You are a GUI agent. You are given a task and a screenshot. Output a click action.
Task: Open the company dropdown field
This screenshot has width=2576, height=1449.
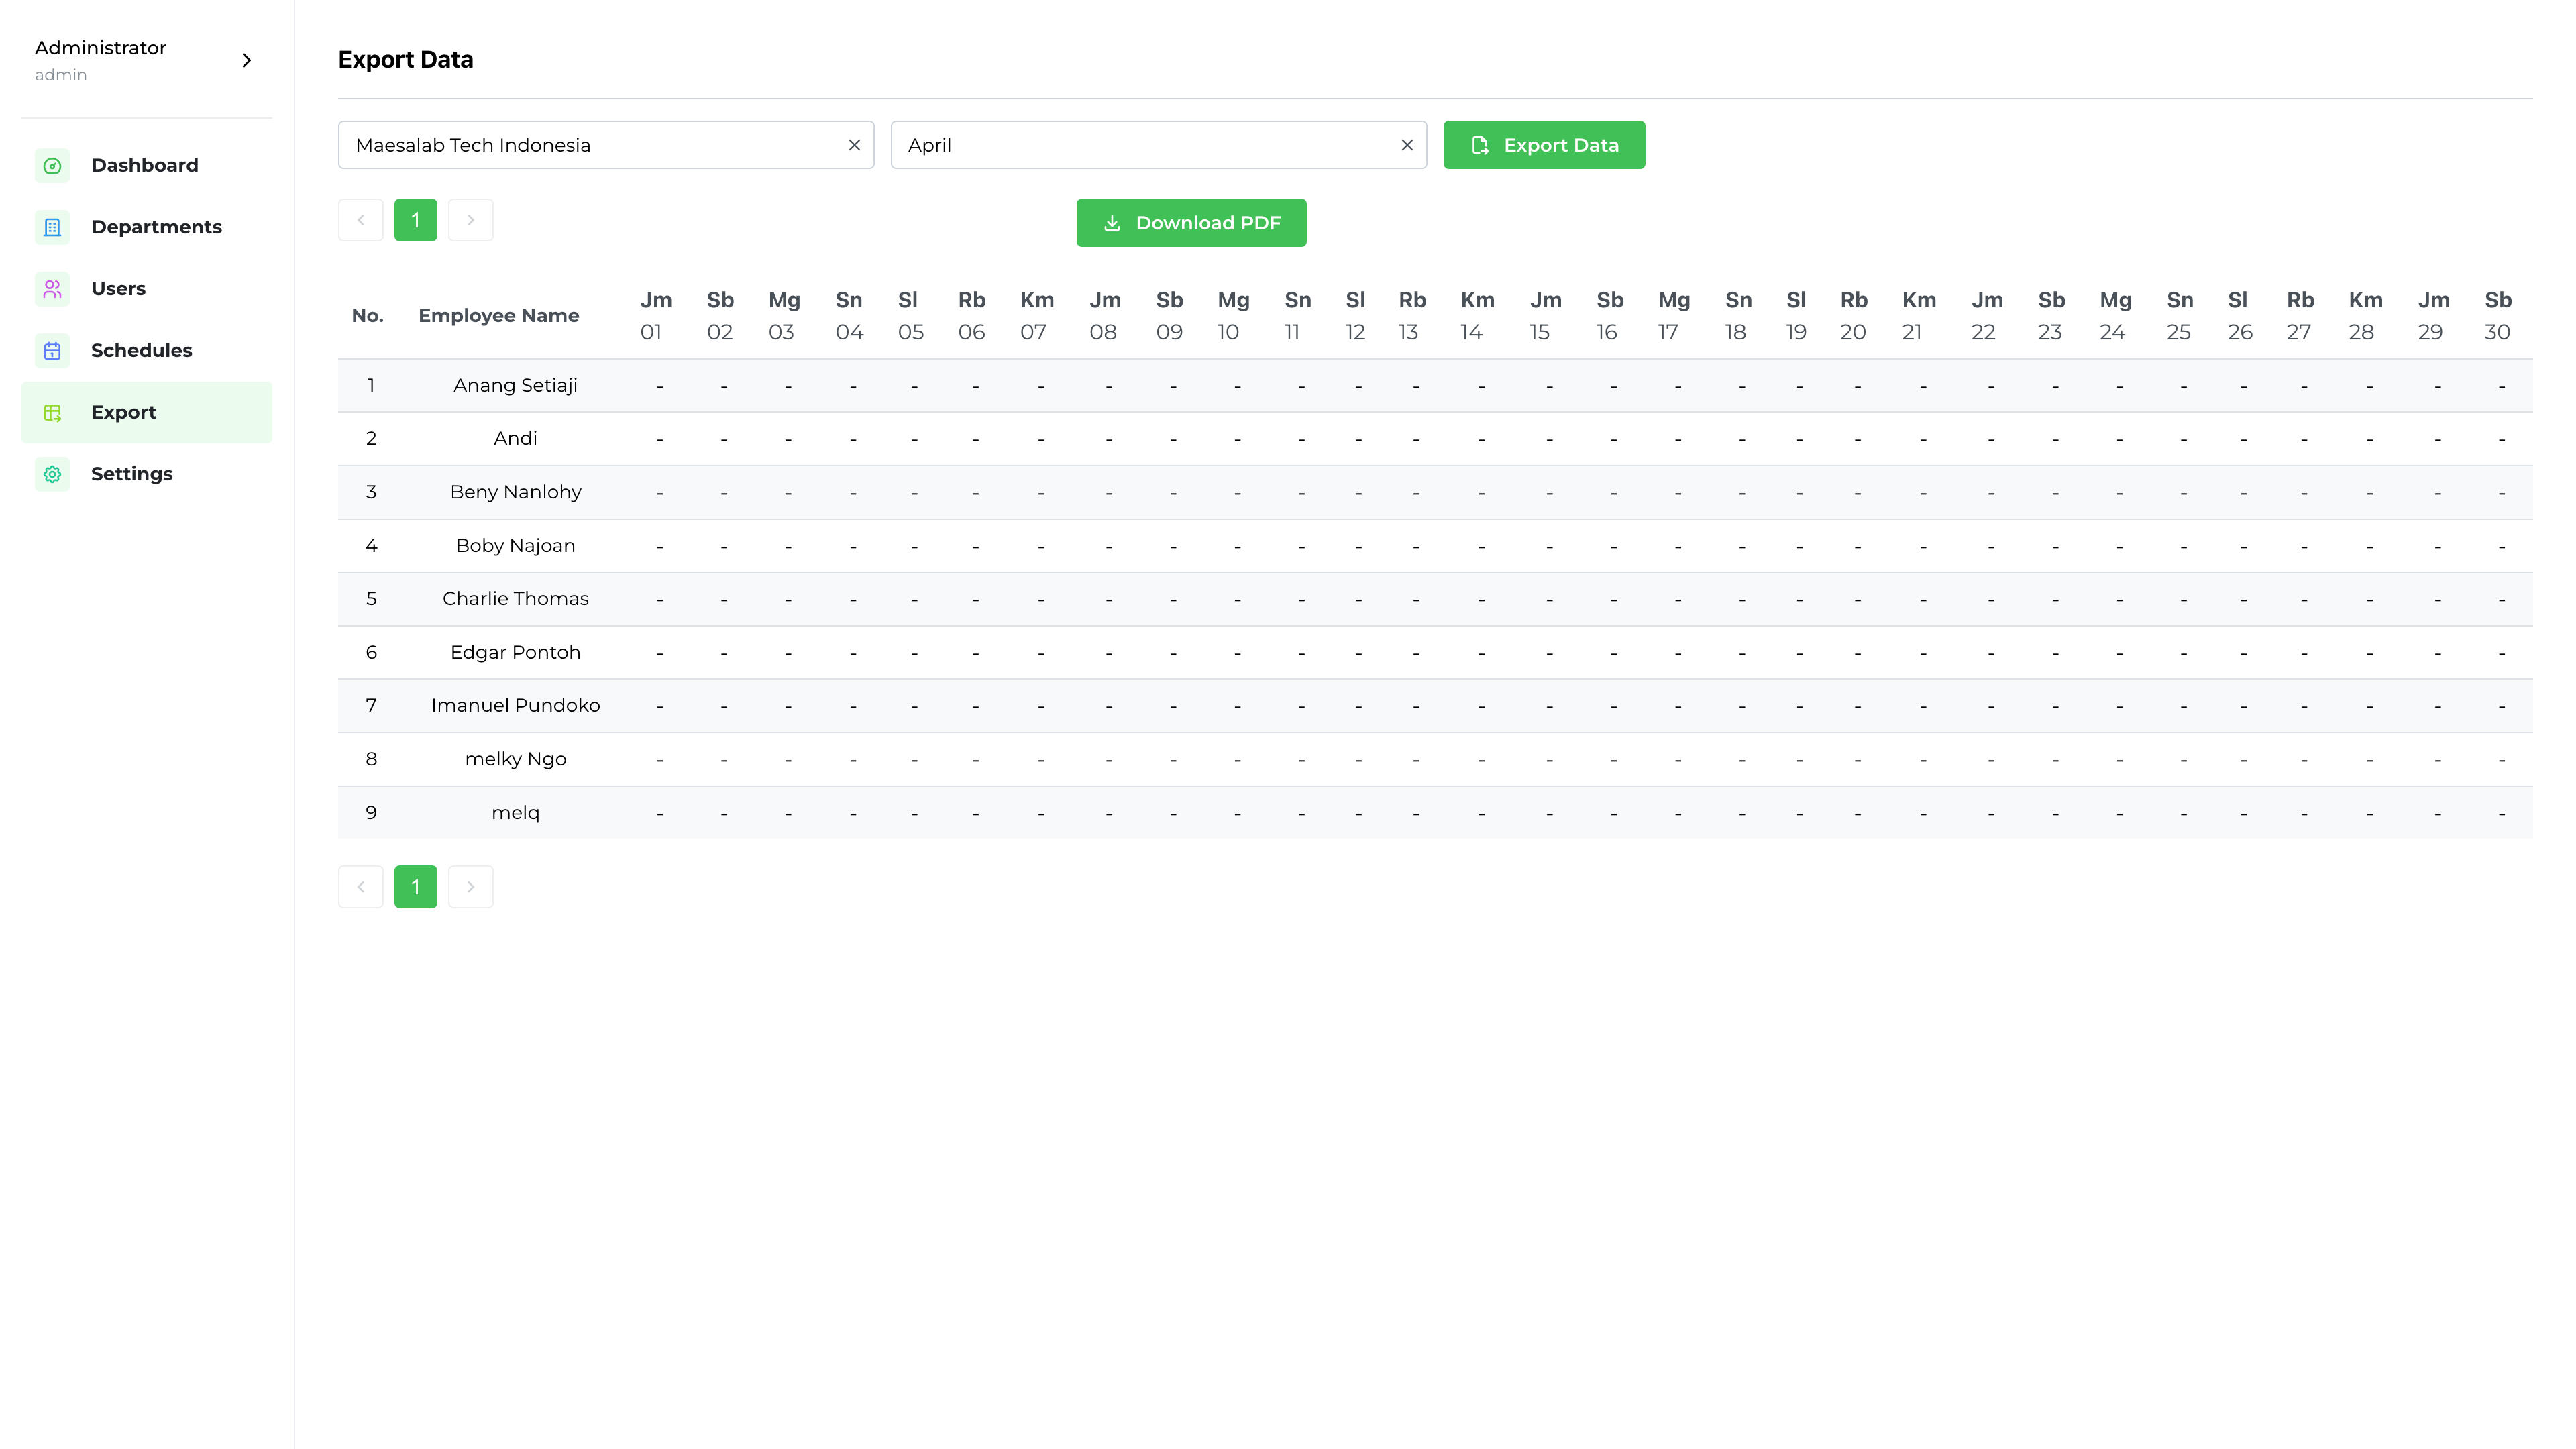(x=590, y=145)
